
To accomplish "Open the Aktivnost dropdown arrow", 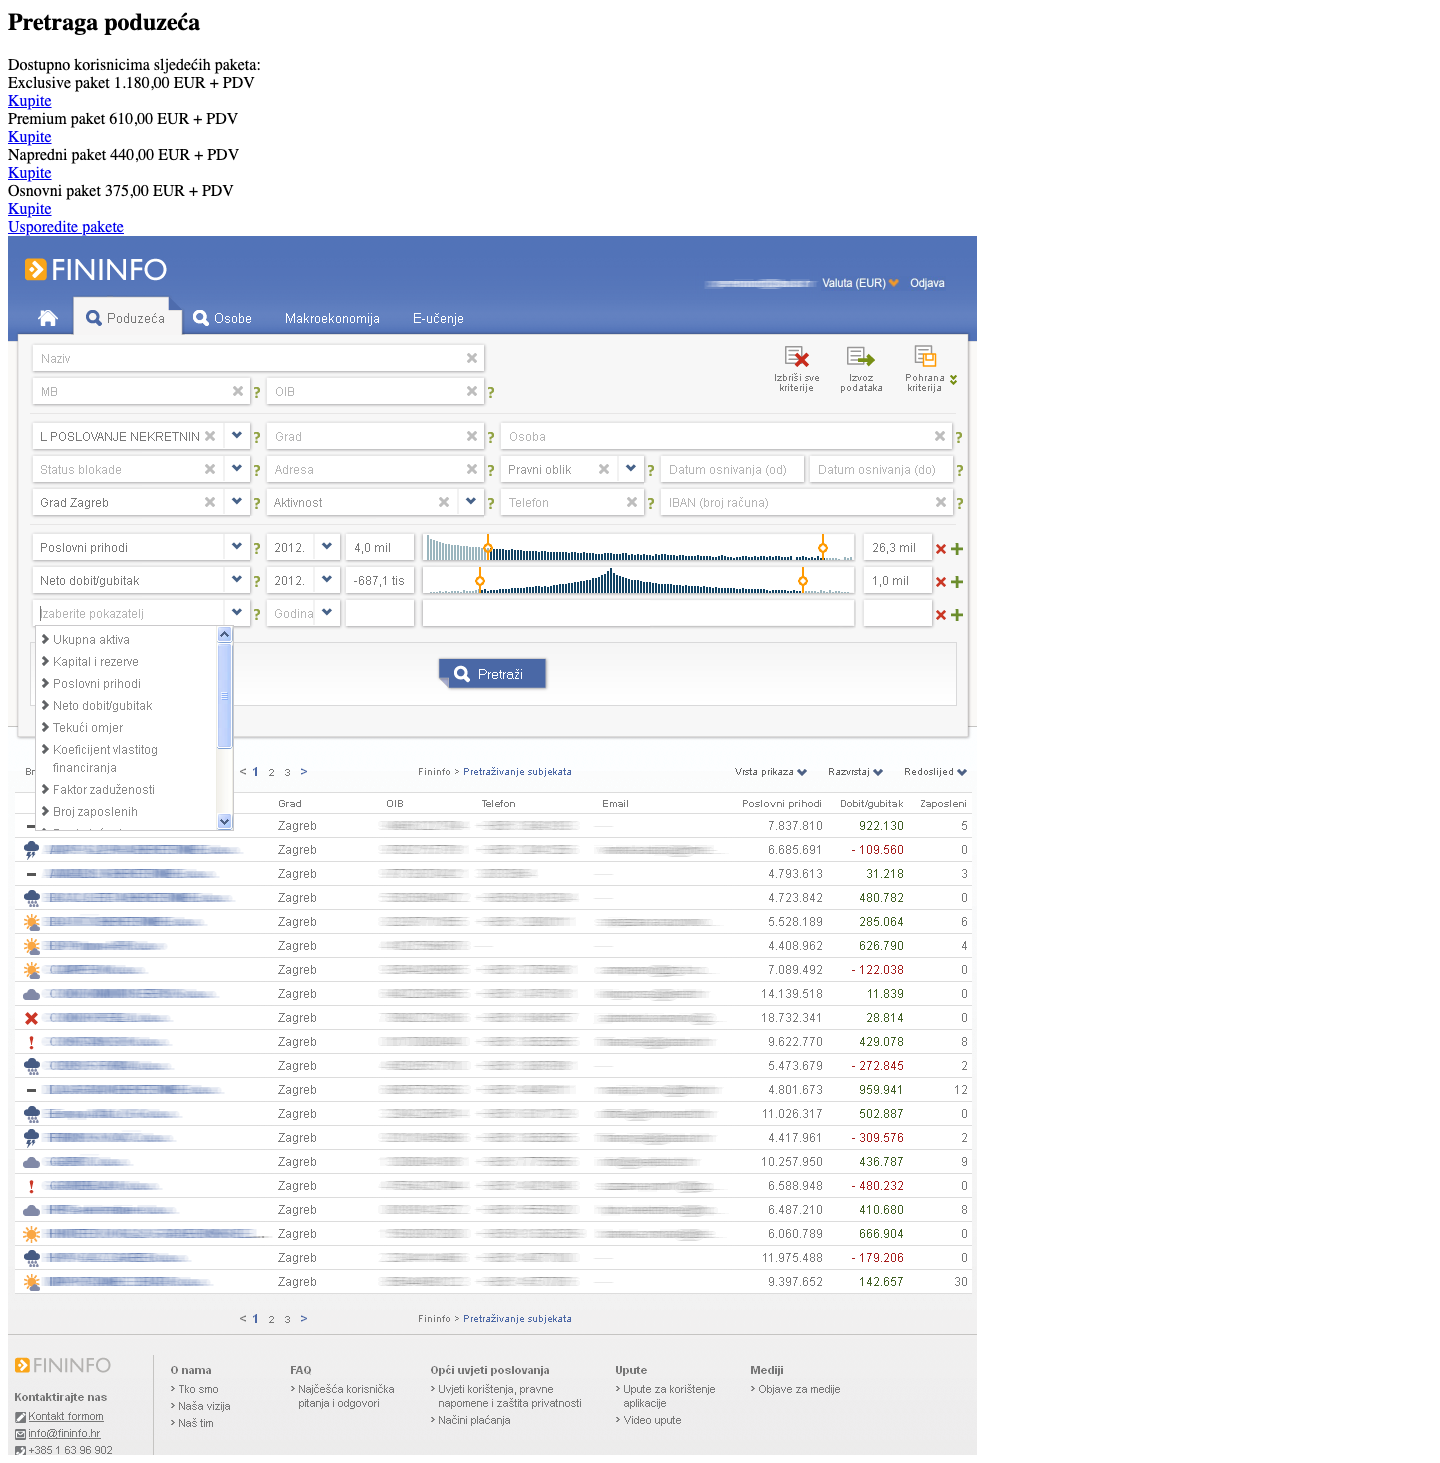I will (x=471, y=502).
